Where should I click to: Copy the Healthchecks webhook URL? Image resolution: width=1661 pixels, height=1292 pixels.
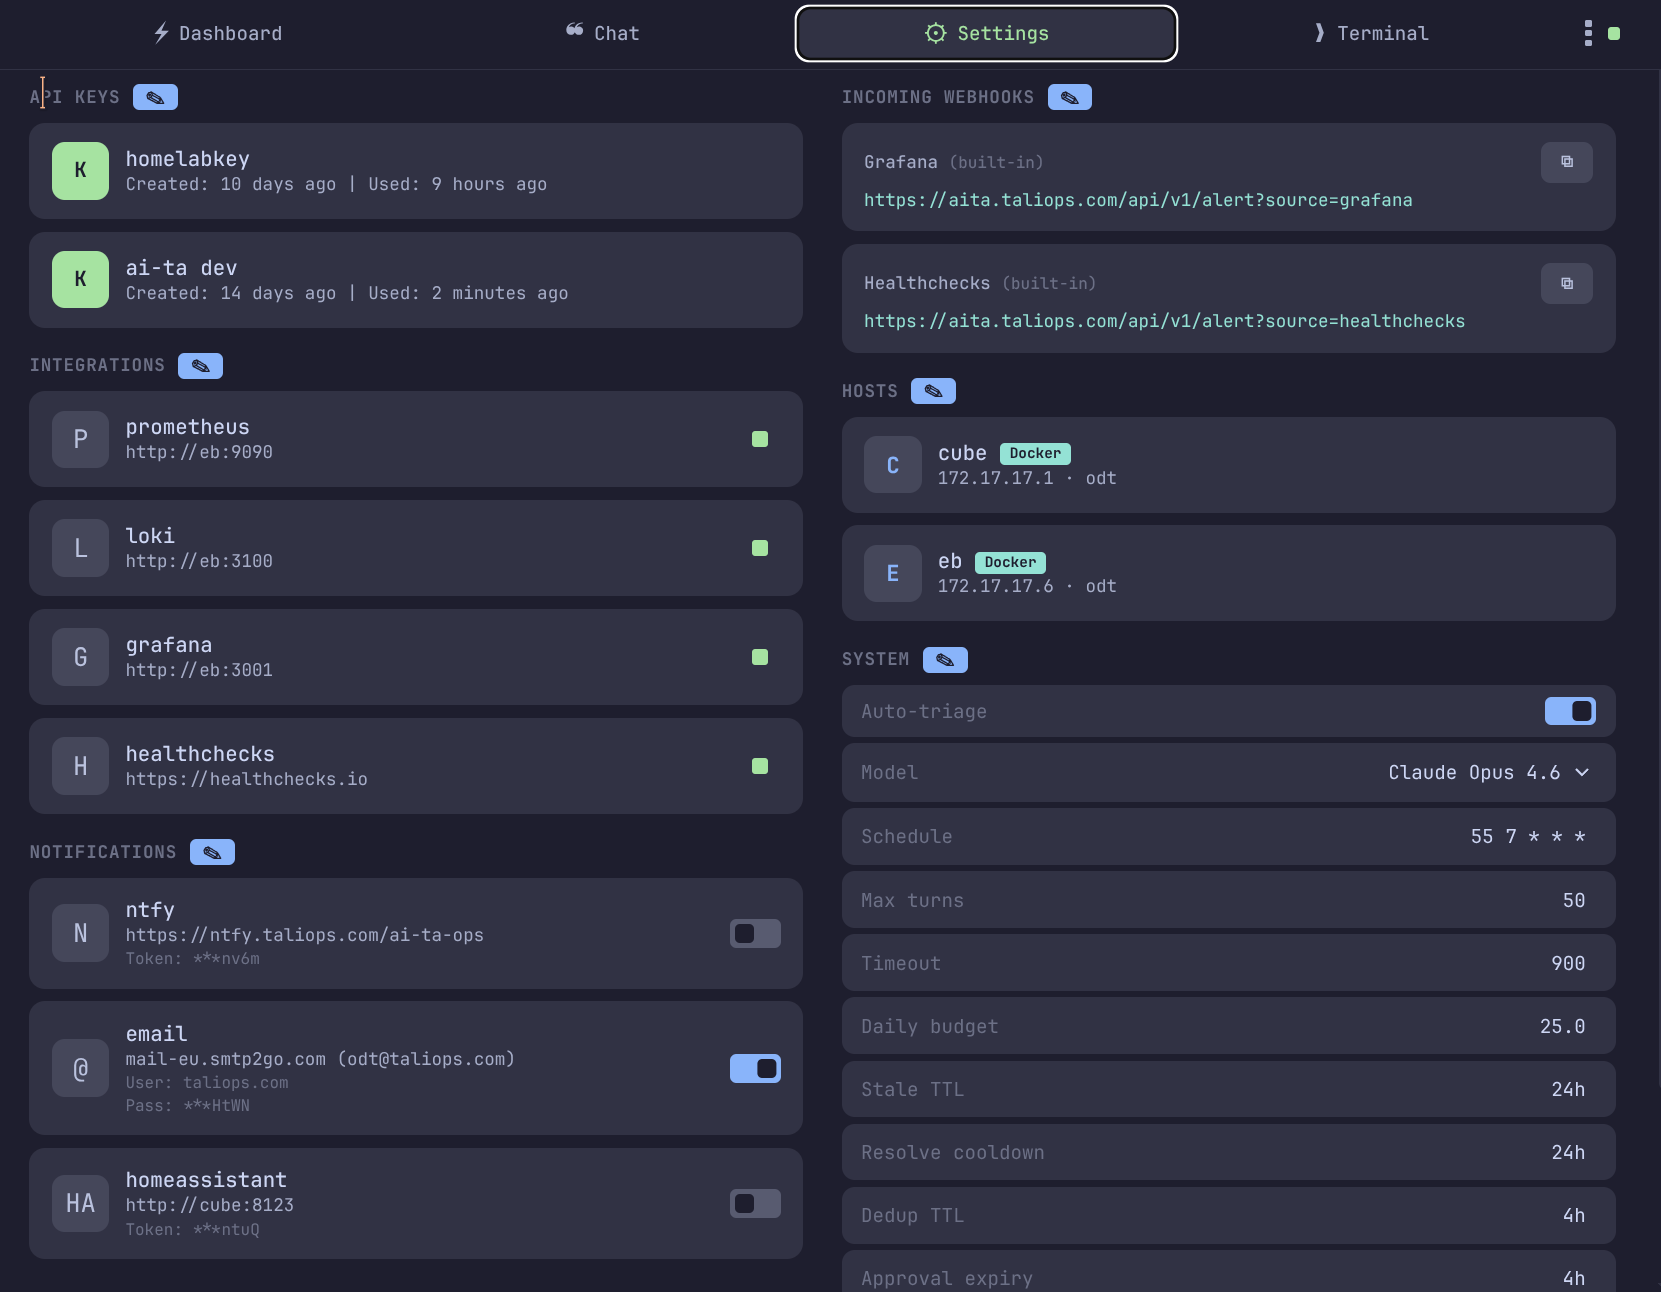(x=1566, y=283)
